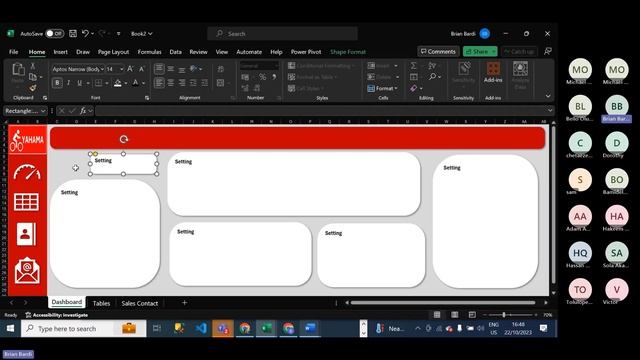This screenshot has height=360, width=640.
Task: Open the Format dropdown in the Cells group
Action: pos(382,88)
